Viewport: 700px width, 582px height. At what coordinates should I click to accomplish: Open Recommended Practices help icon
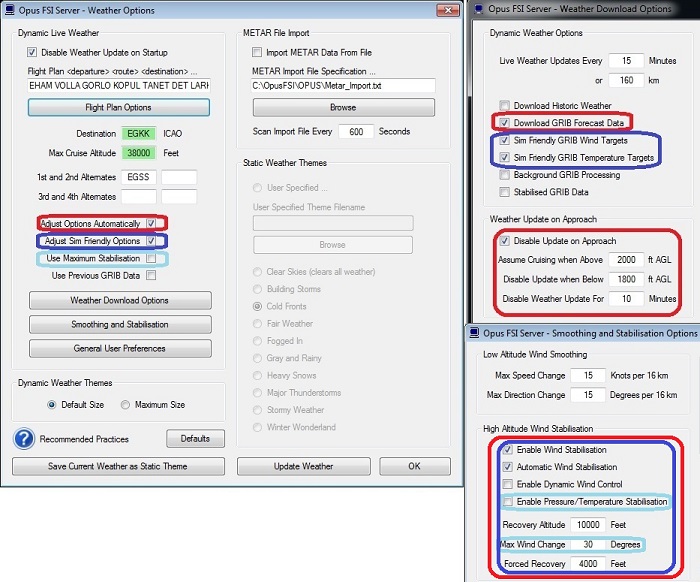24,439
